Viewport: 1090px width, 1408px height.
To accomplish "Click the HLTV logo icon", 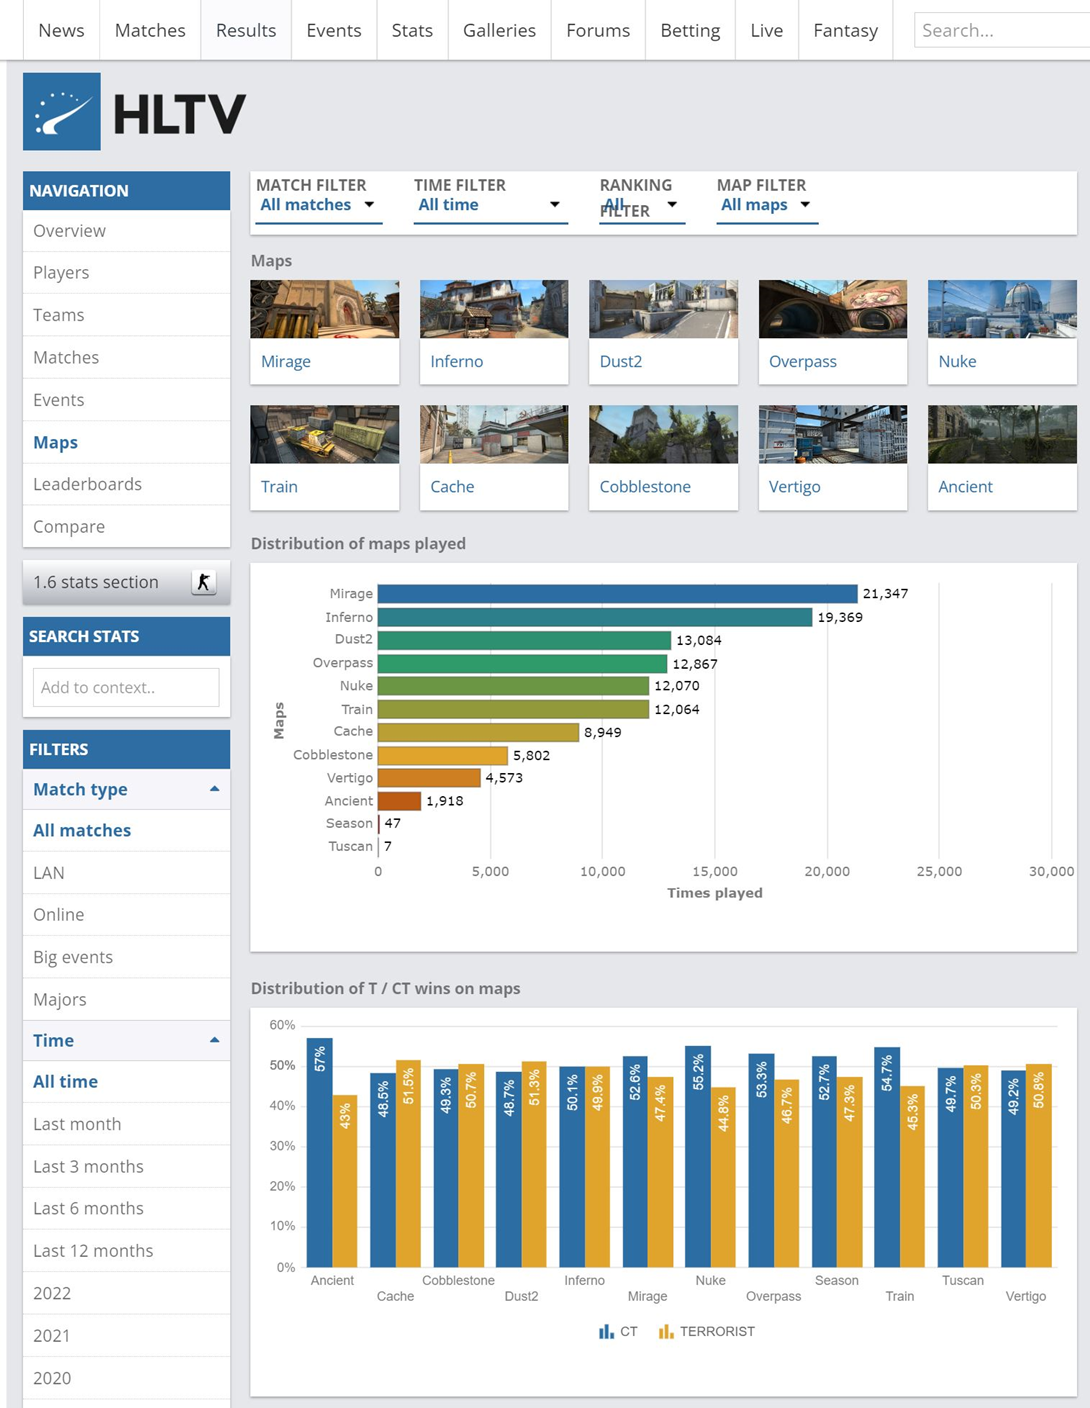I will (62, 111).
